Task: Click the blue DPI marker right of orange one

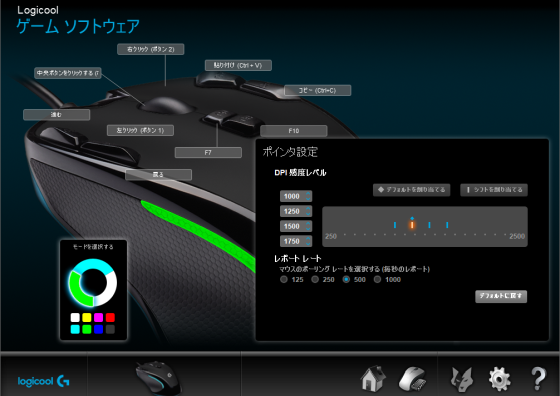Action: (429, 225)
